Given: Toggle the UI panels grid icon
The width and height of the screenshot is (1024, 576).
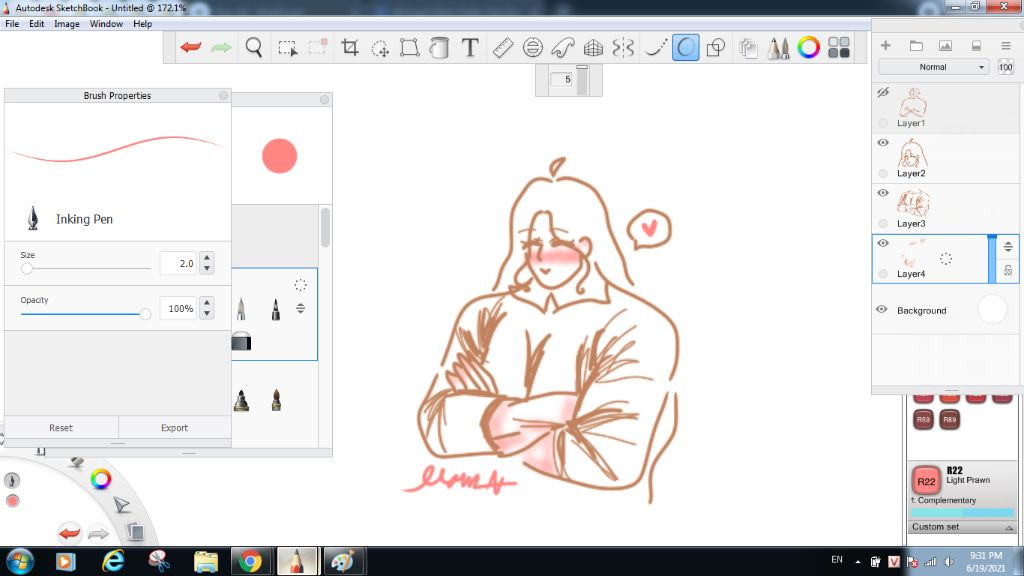Looking at the screenshot, I should tap(839, 47).
